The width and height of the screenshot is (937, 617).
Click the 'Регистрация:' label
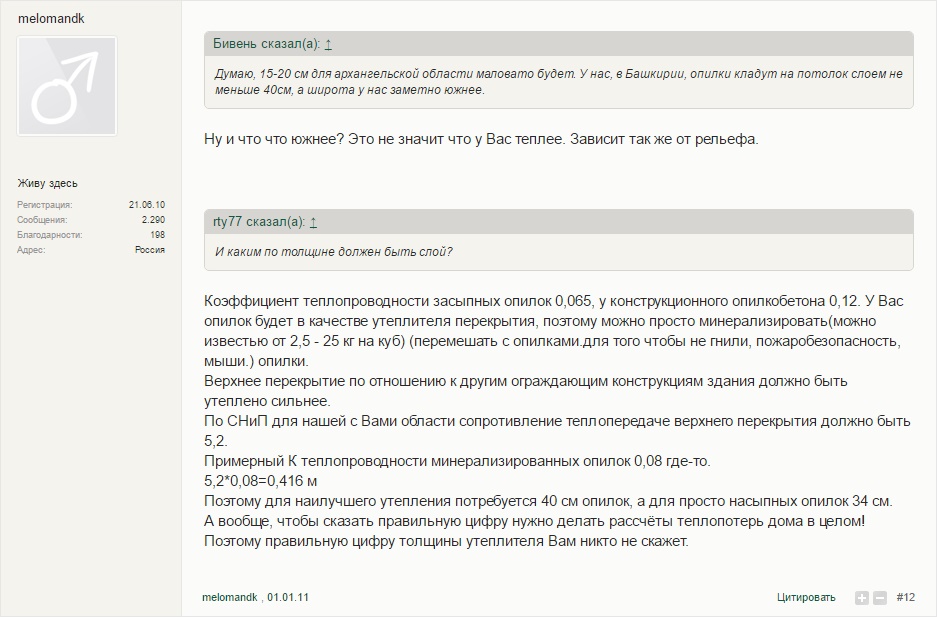[x=45, y=205]
